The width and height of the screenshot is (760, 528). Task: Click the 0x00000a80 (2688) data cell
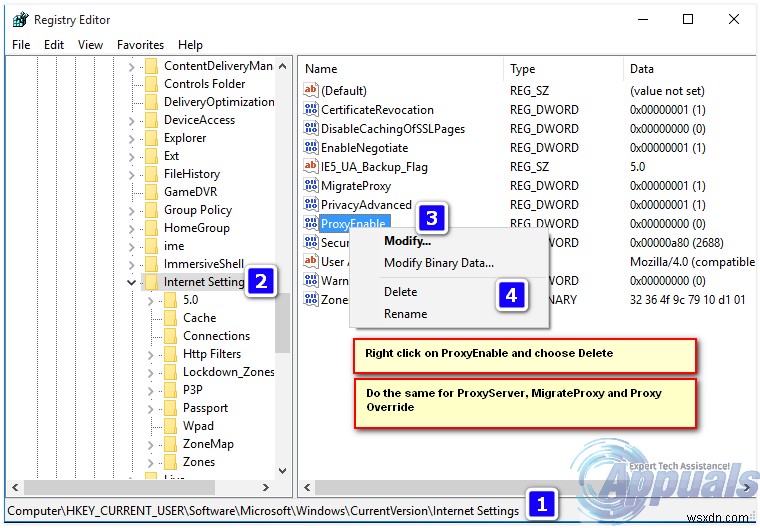[x=677, y=242]
